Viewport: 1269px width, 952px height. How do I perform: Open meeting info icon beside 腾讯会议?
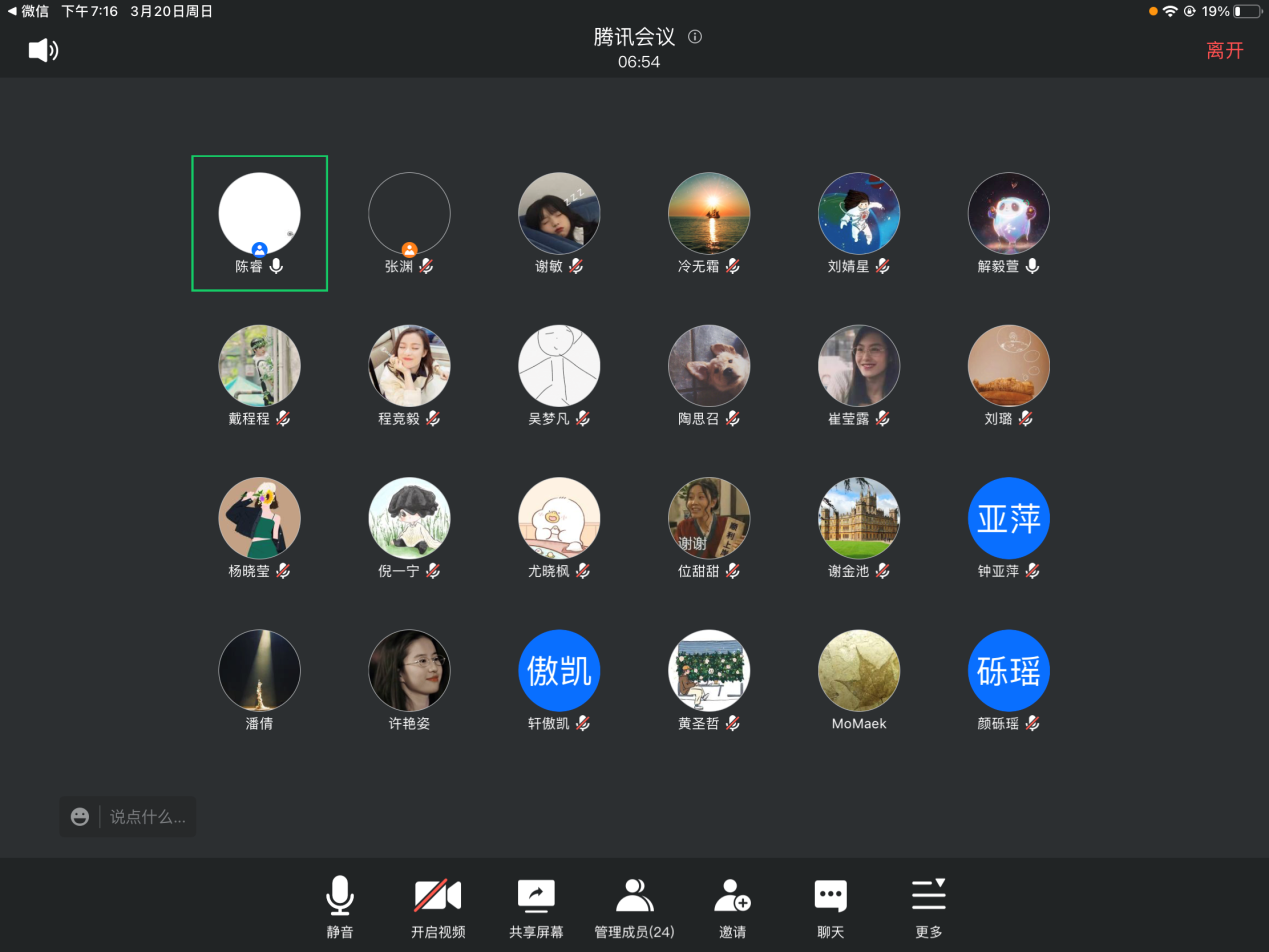(x=695, y=37)
